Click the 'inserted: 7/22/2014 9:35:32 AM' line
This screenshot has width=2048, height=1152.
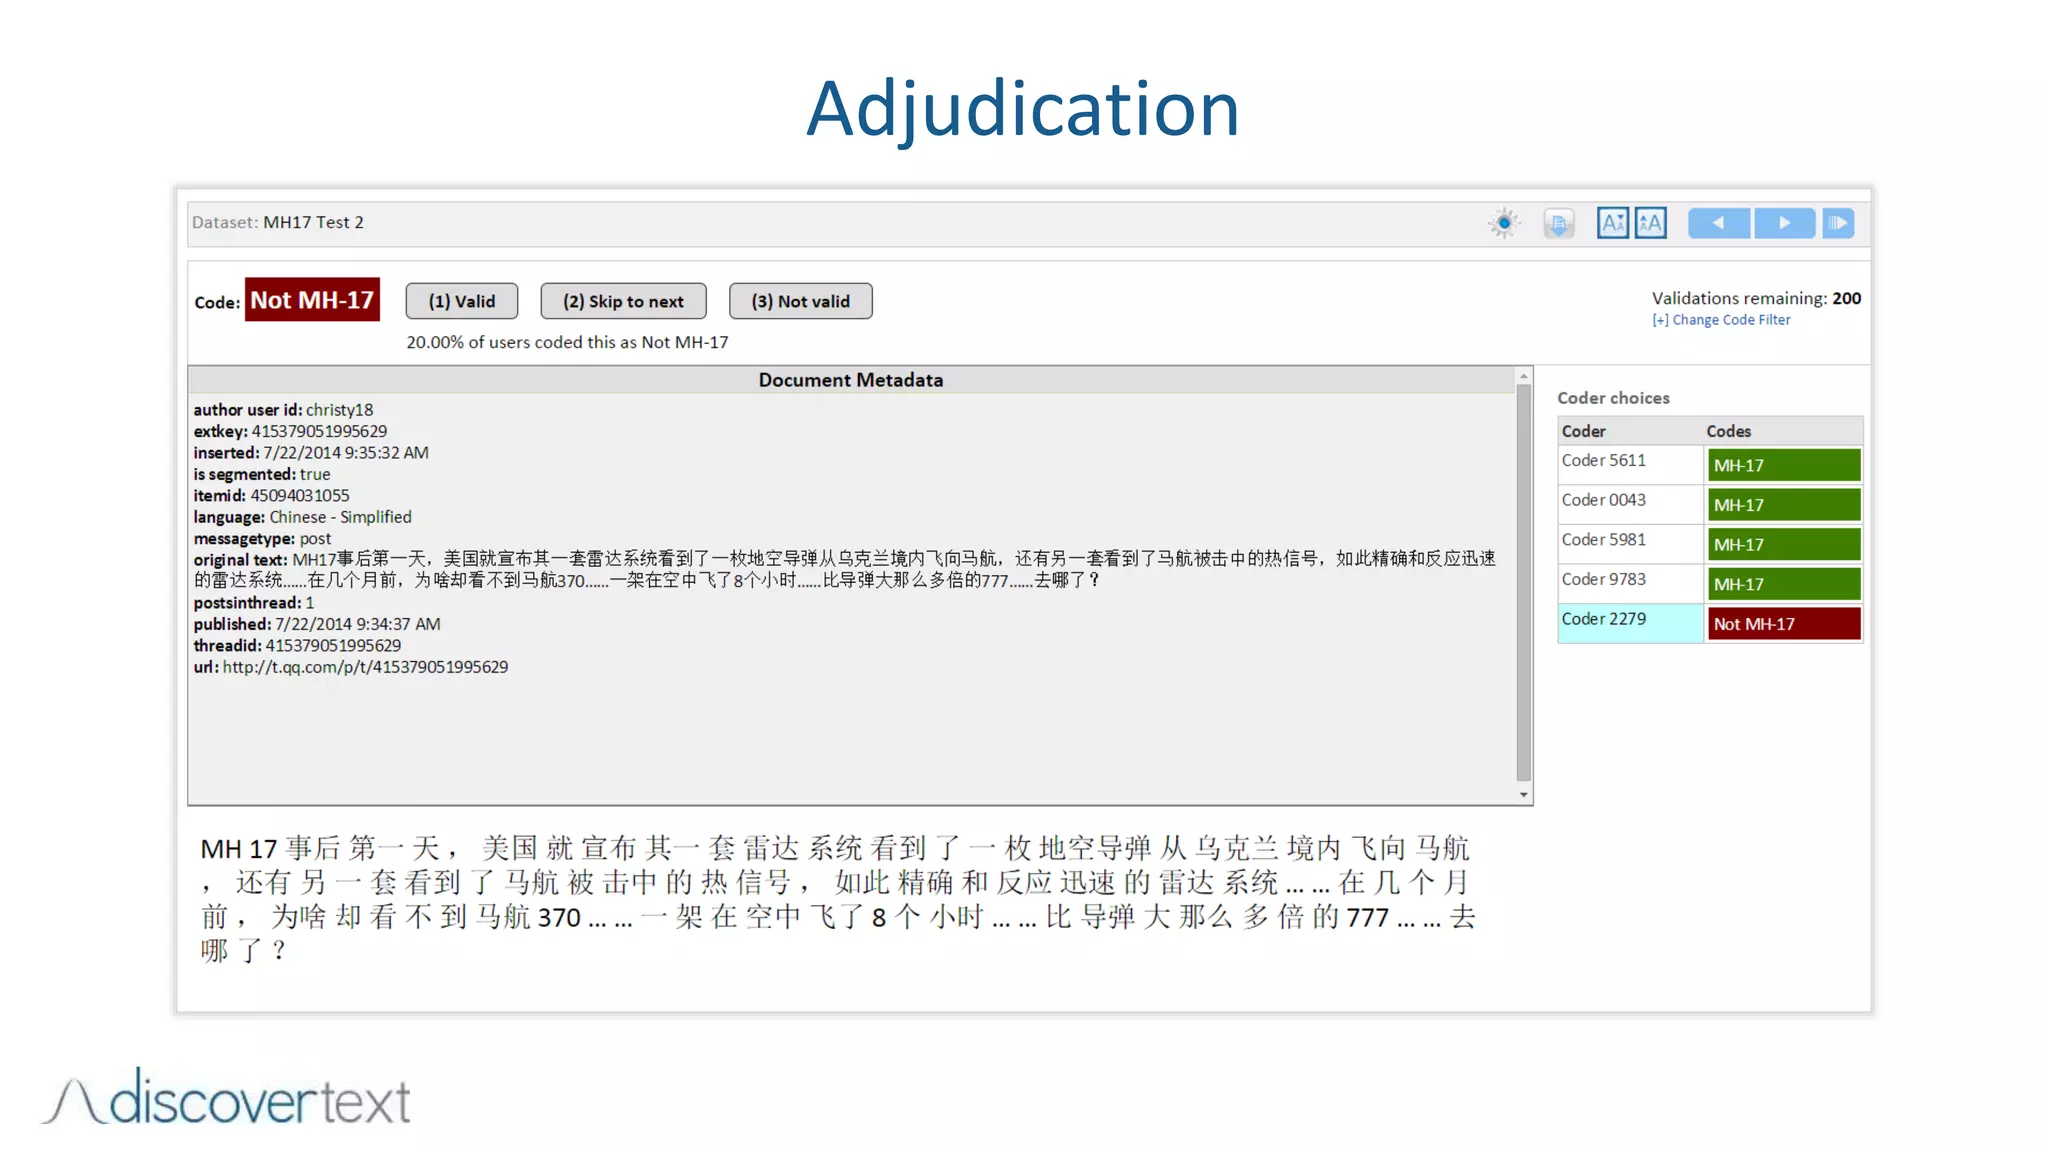pos(311,453)
